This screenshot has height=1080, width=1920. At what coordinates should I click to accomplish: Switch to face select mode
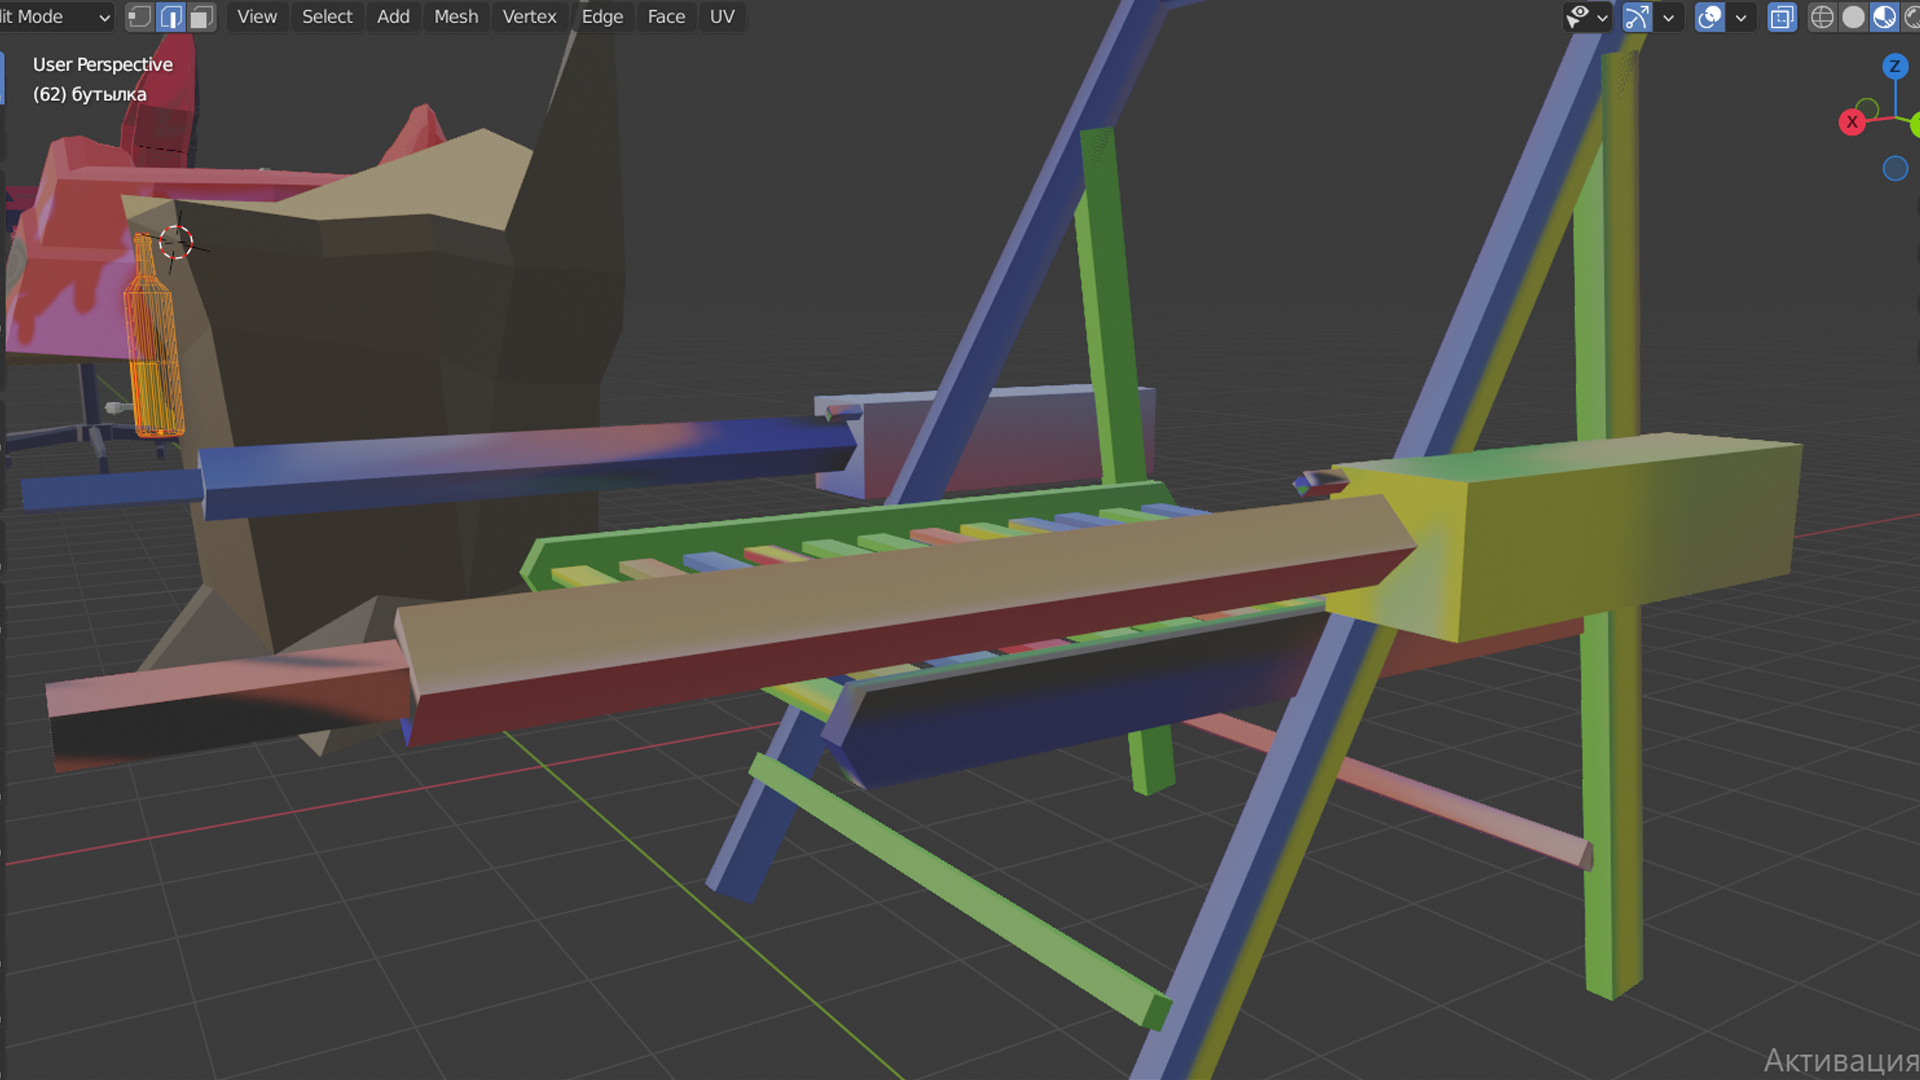pos(201,17)
